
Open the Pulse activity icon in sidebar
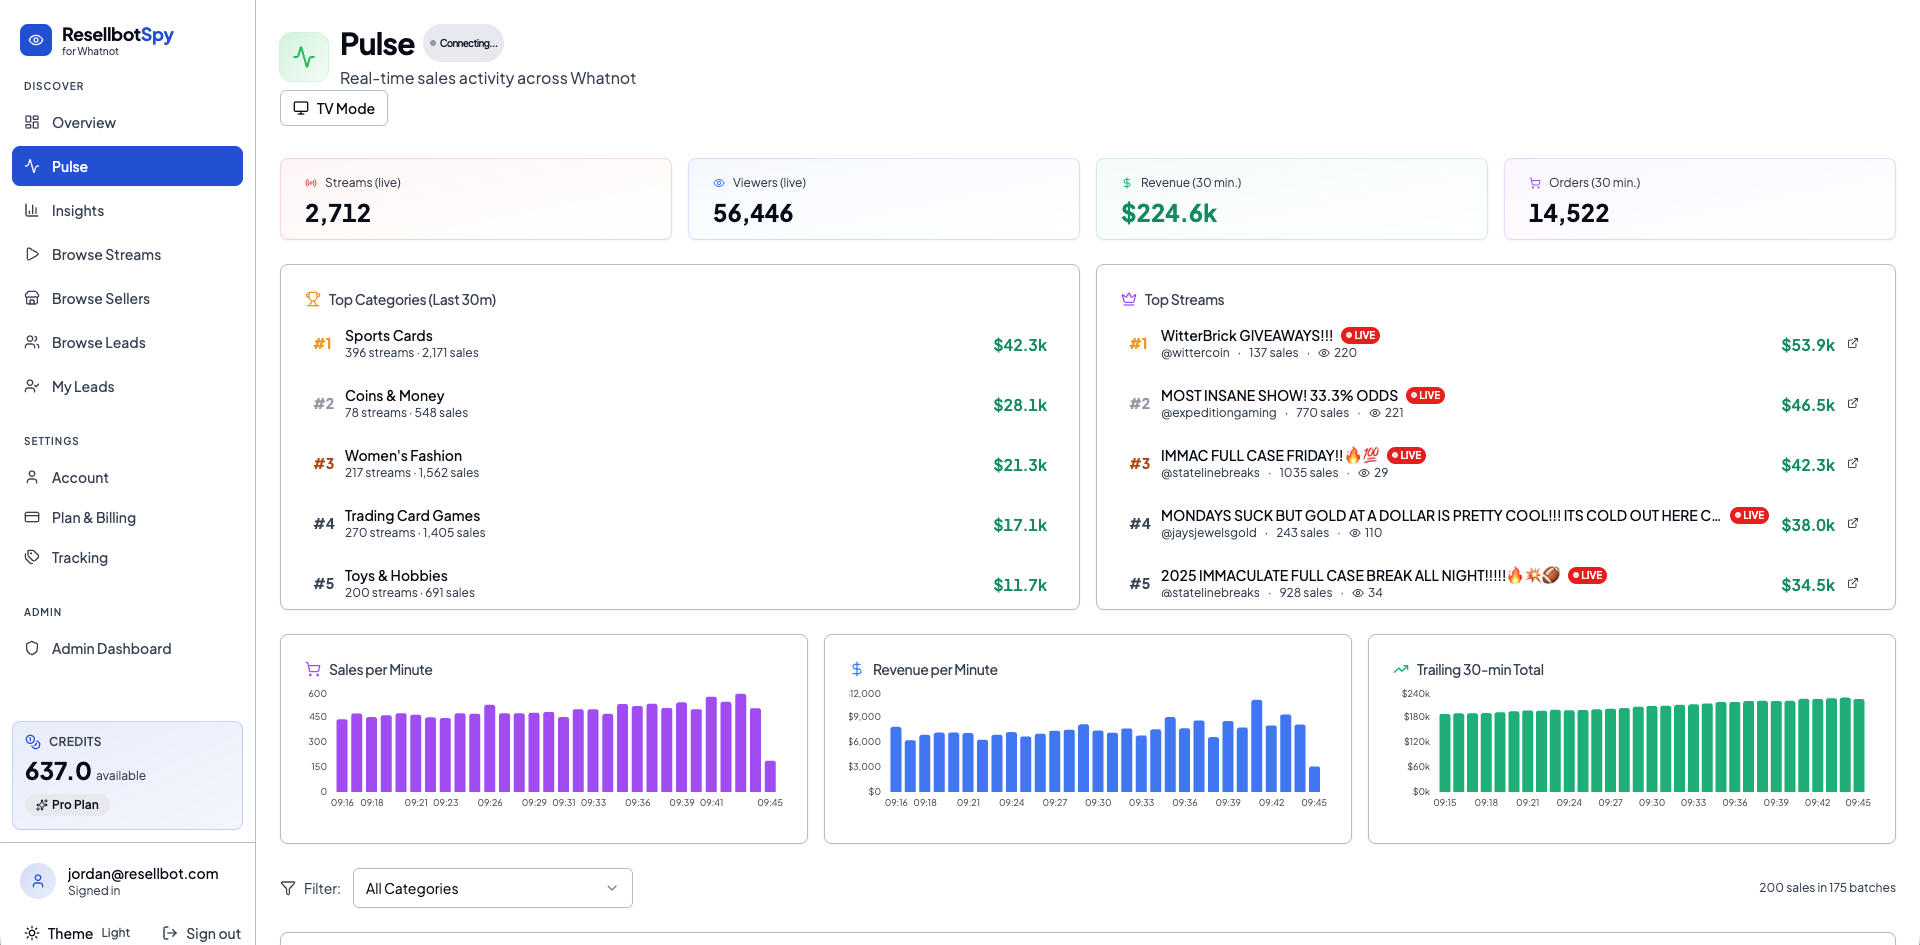[33, 166]
